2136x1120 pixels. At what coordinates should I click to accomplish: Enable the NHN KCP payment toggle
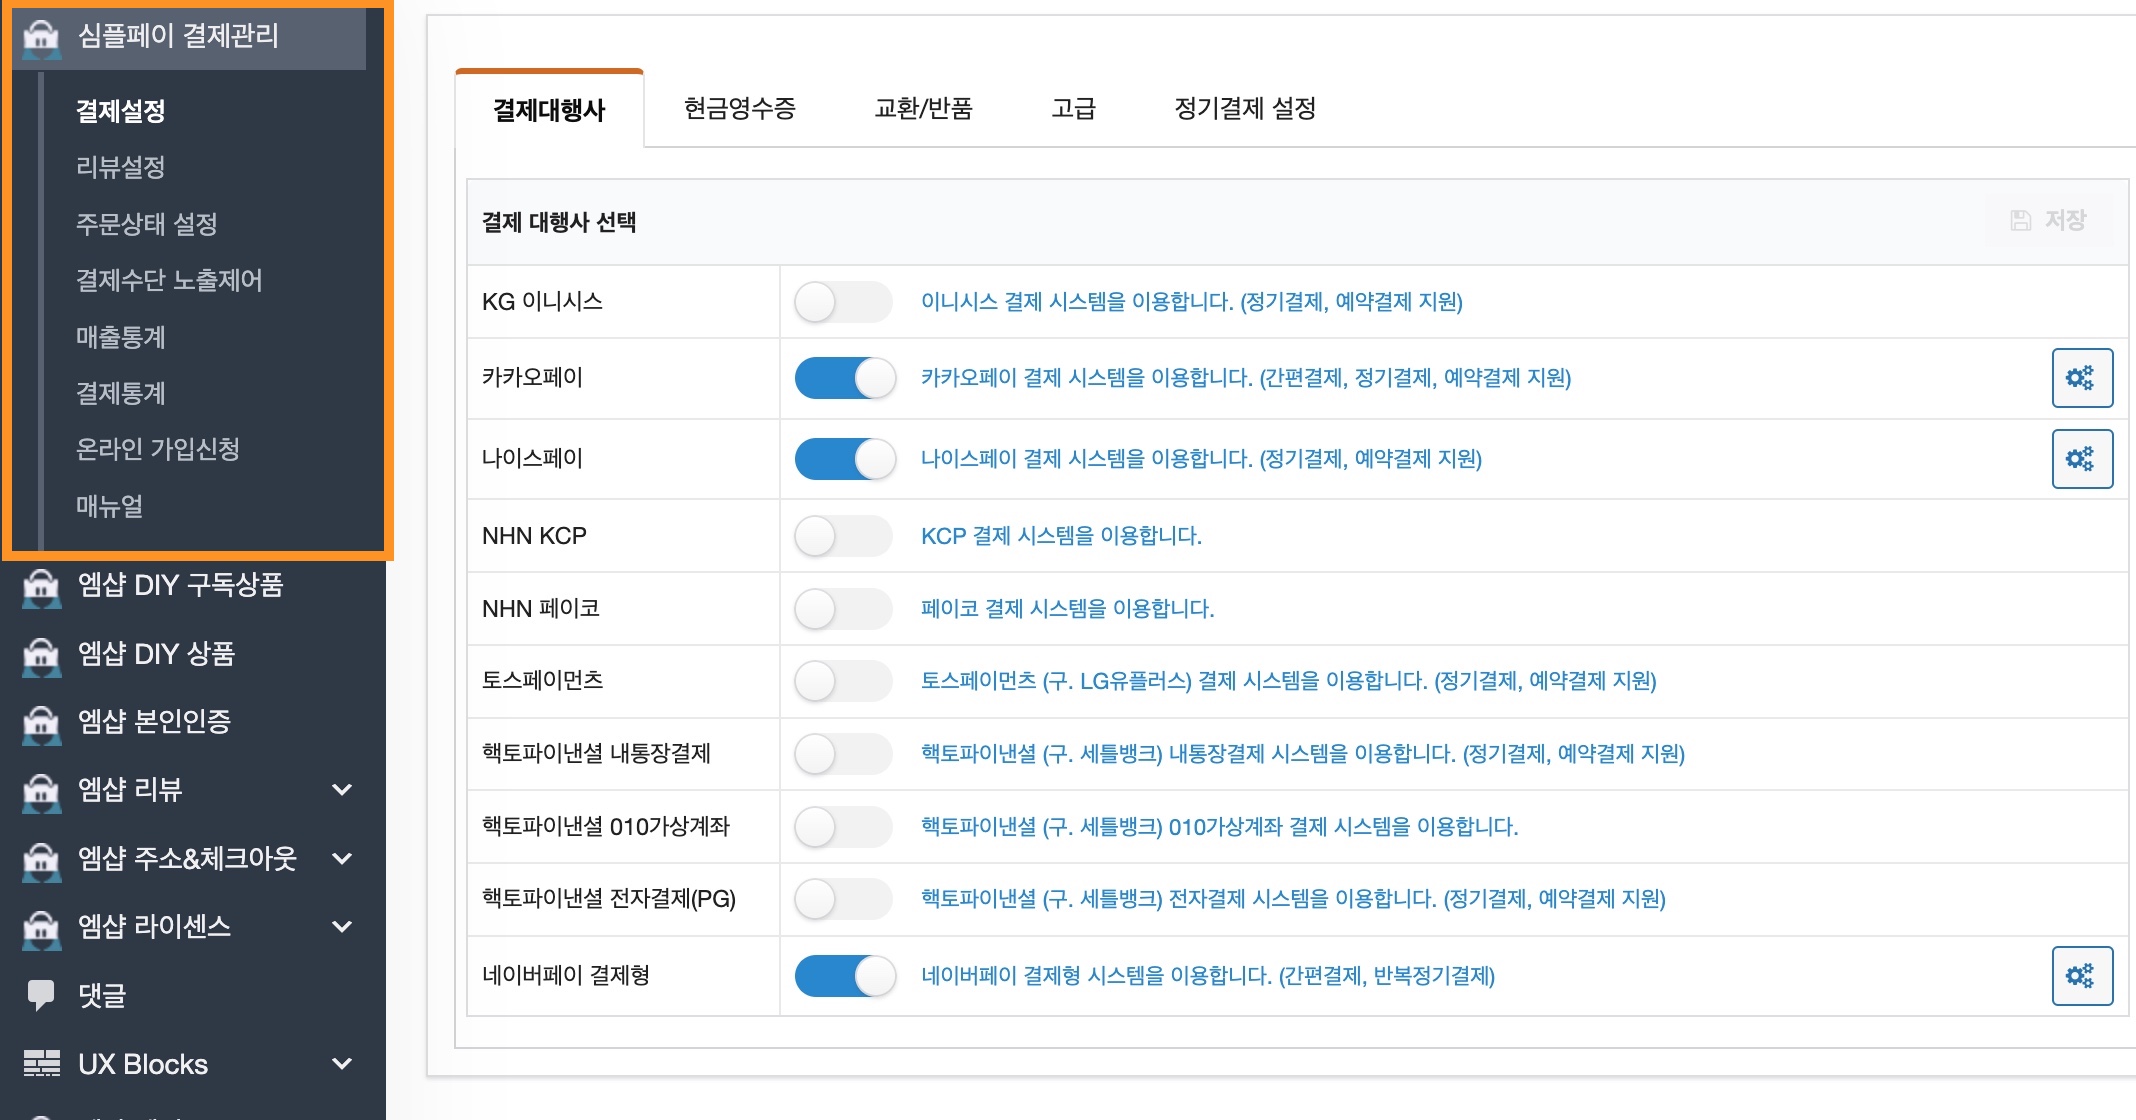pos(843,536)
